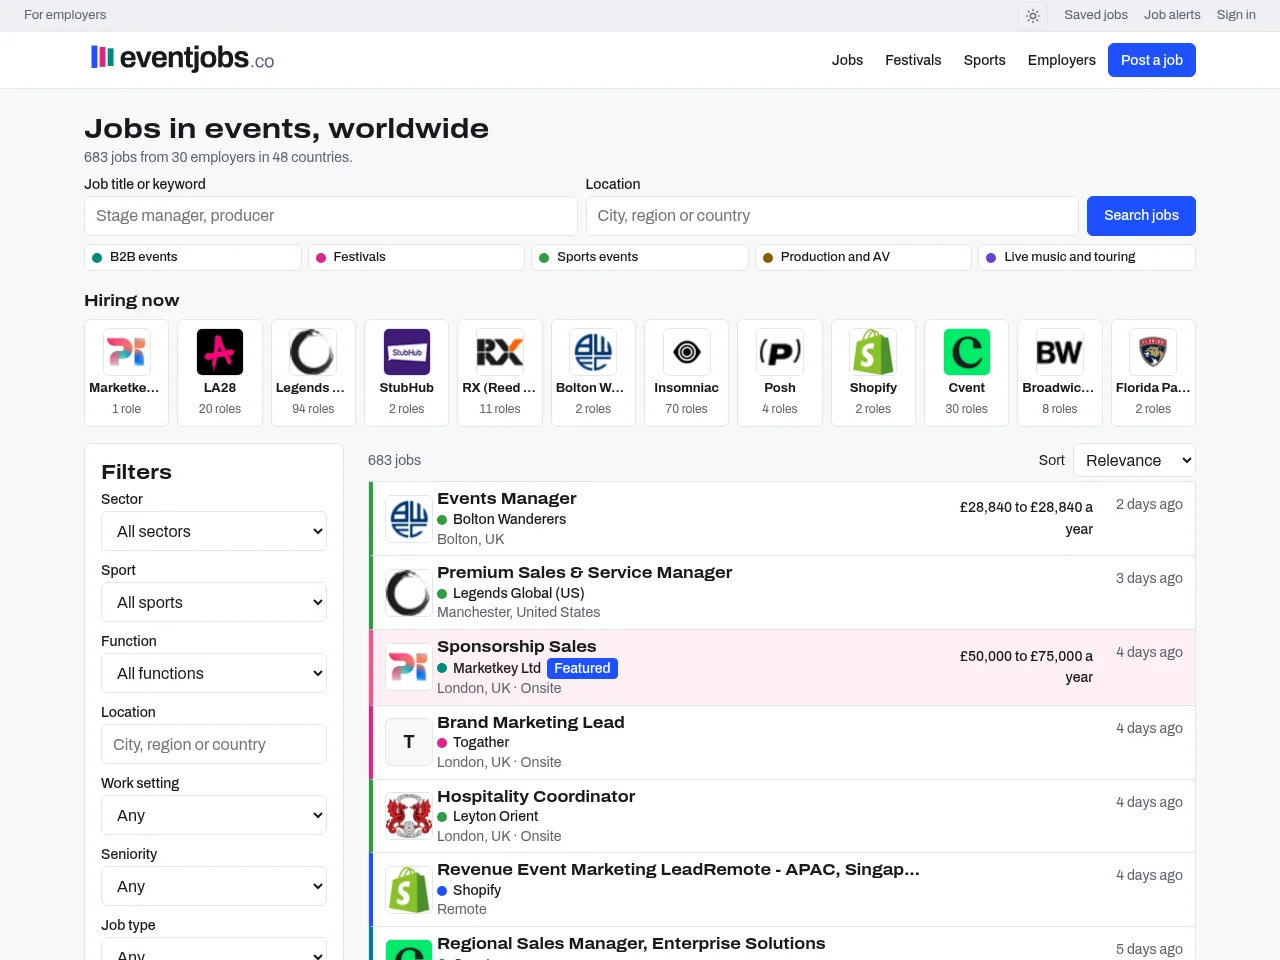The height and width of the screenshot is (960, 1280).
Task: Toggle the light/dark theme sun icon
Action: click(1033, 15)
